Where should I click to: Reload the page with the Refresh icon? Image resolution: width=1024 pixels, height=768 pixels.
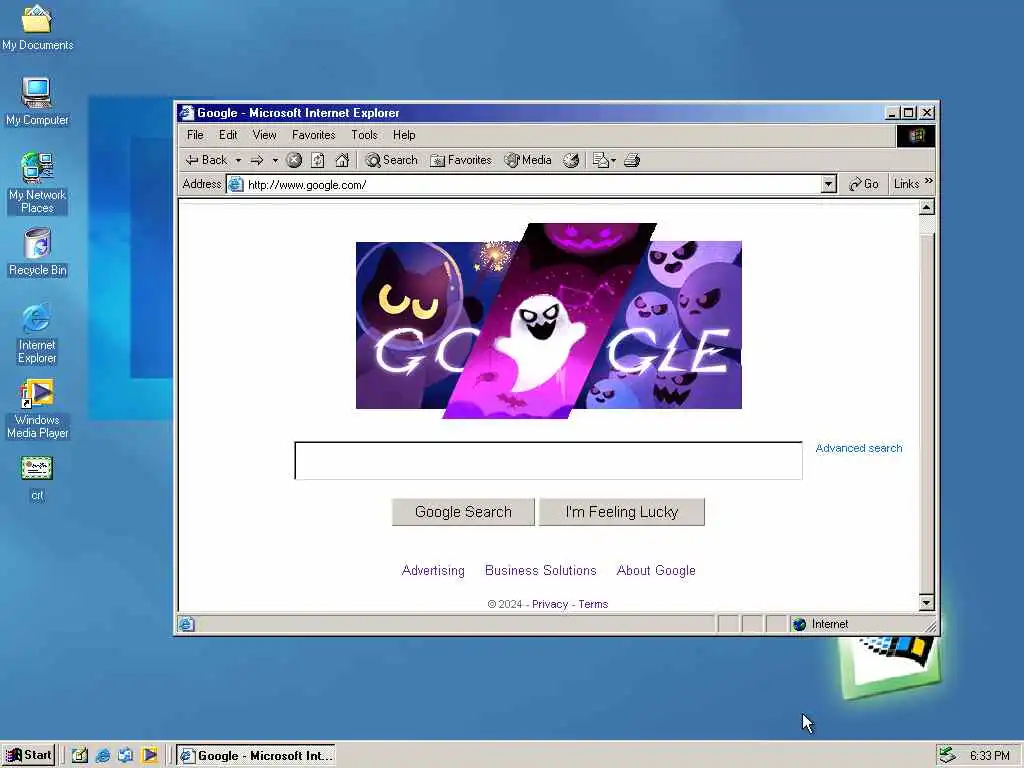tap(318, 160)
